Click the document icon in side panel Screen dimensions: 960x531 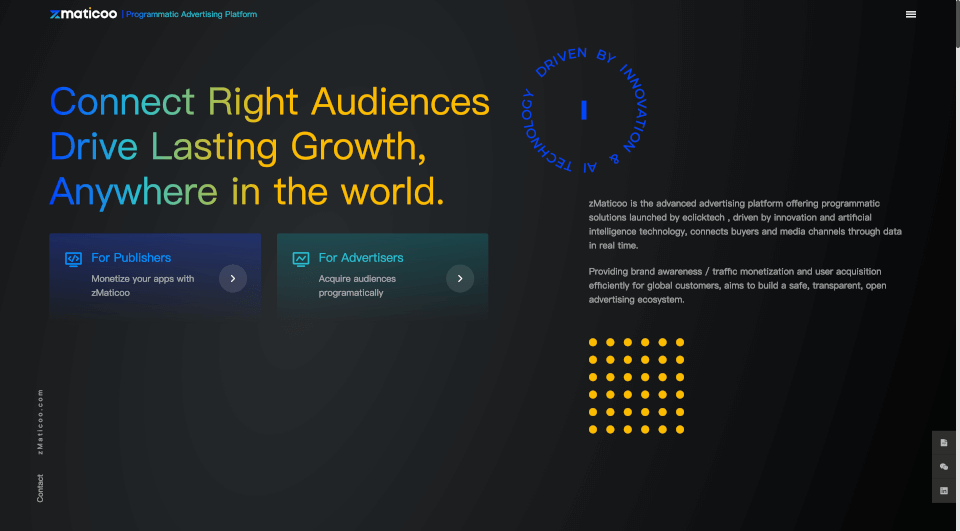(x=943, y=443)
